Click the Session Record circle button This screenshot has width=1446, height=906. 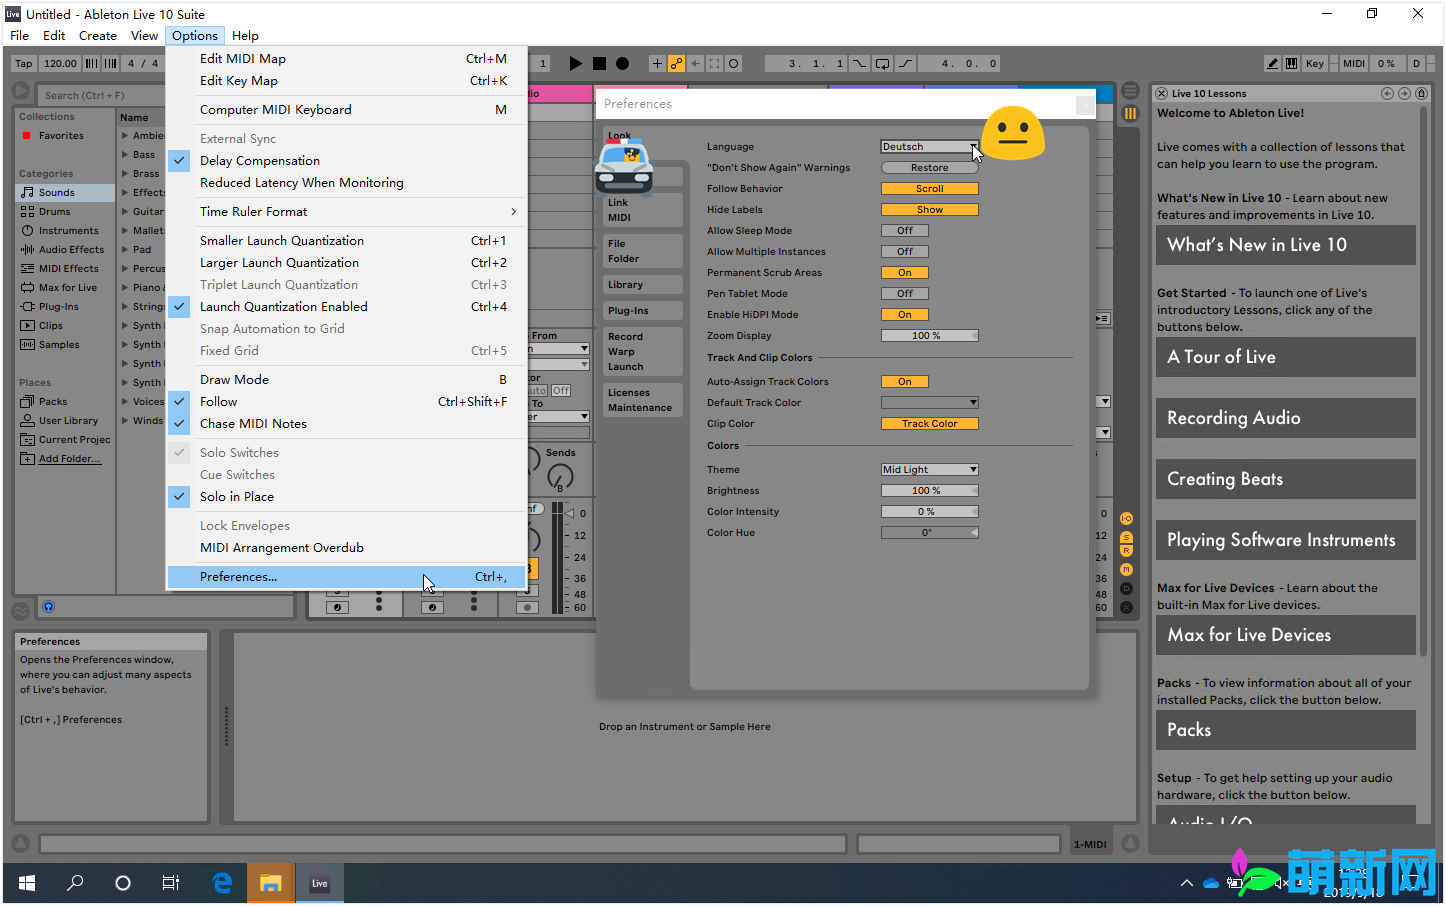point(733,63)
